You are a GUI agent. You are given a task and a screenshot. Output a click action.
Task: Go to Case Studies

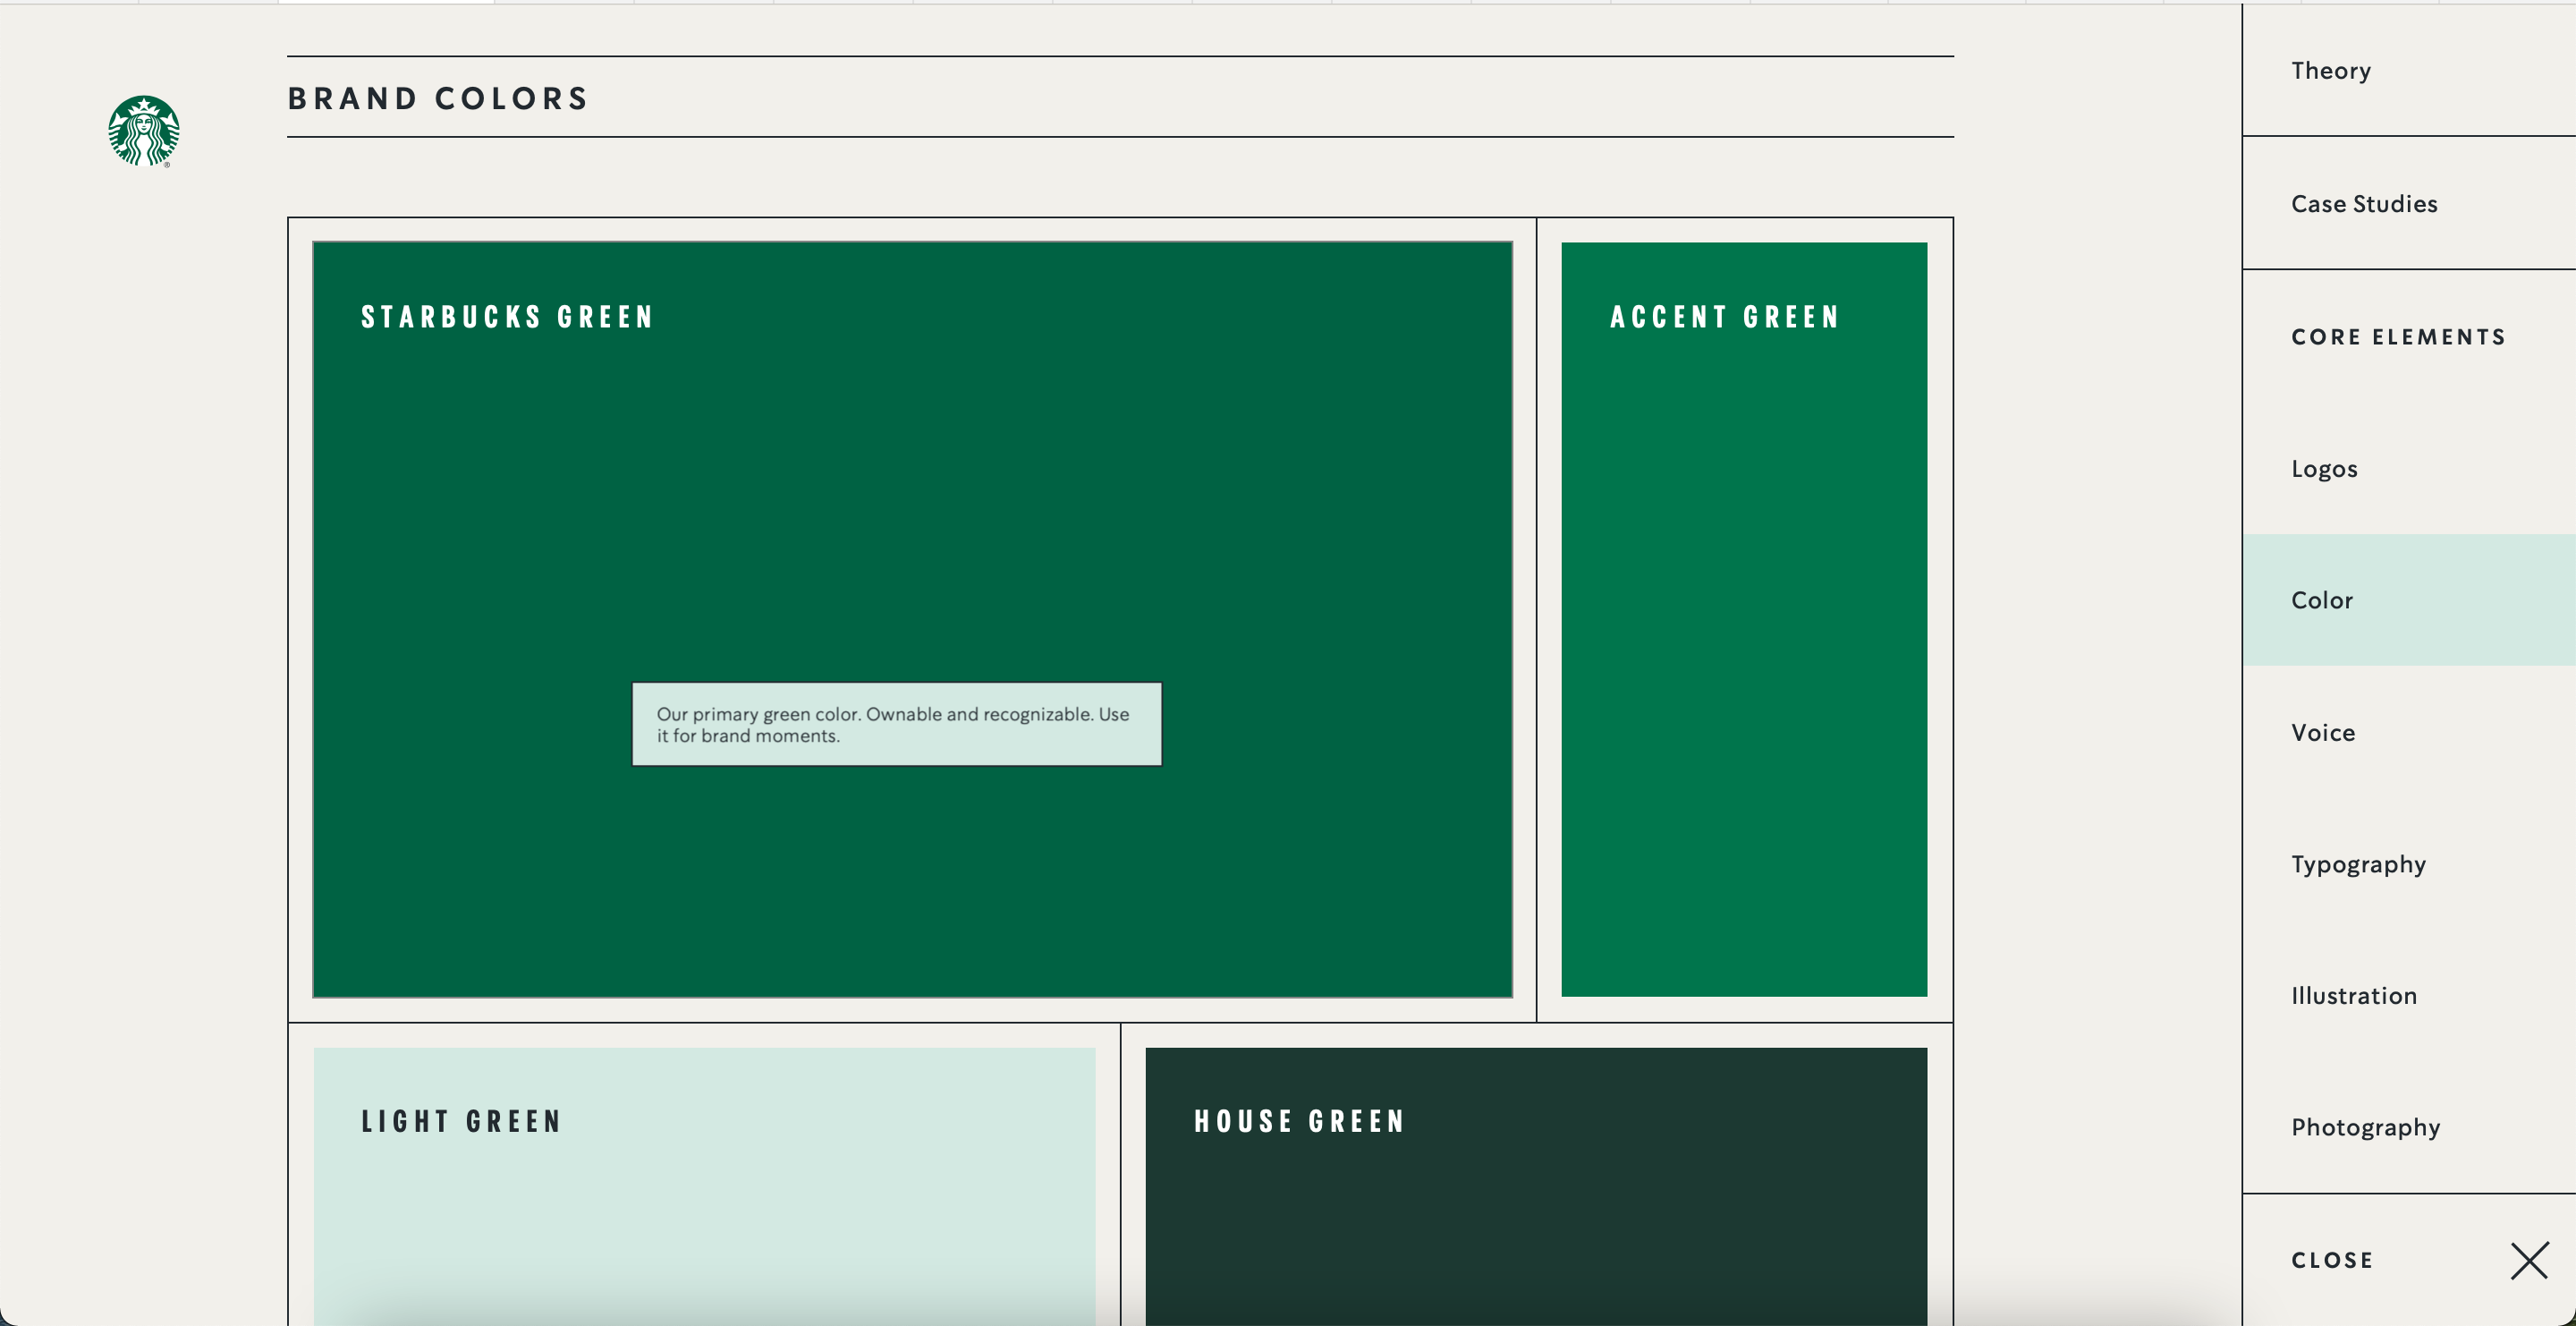coord(2364,203)
